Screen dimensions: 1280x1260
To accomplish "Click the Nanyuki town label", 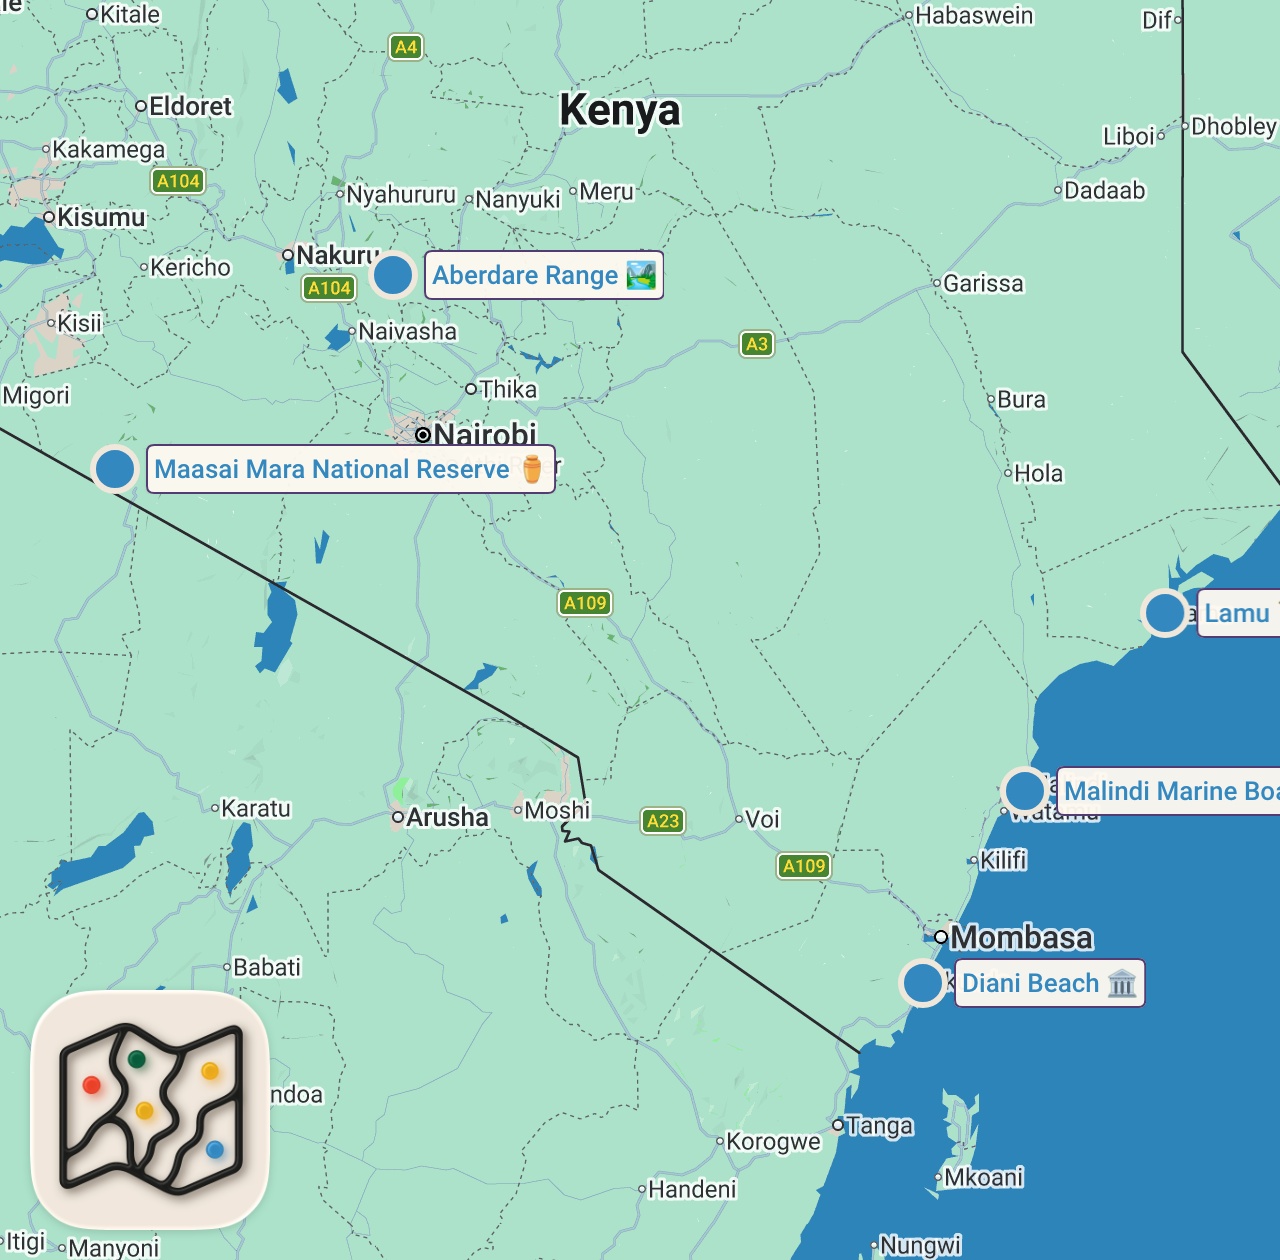I will (518, 199).
